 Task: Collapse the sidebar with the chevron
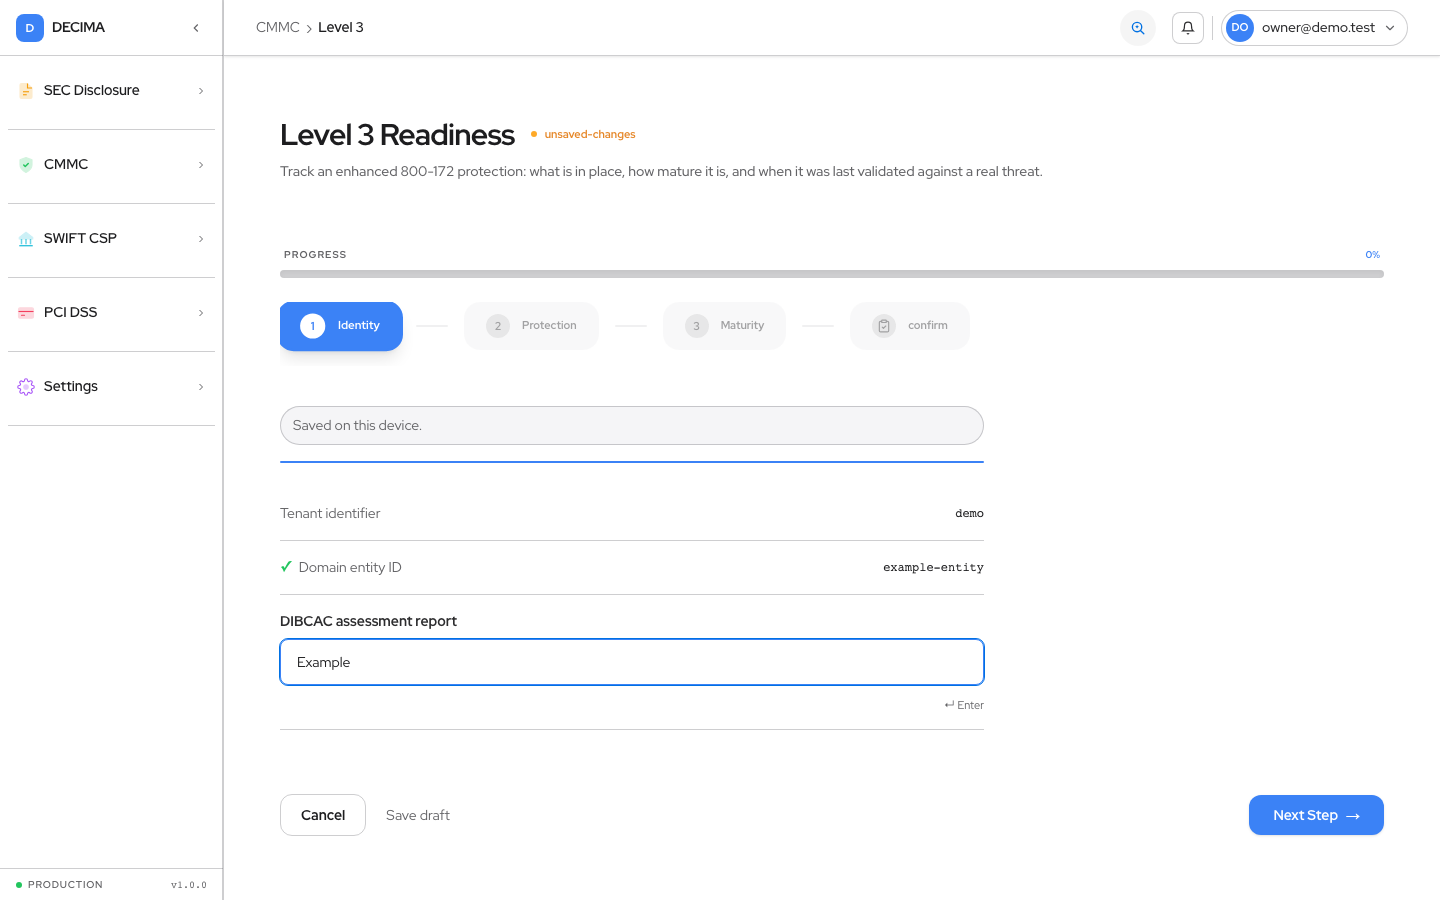196,28
